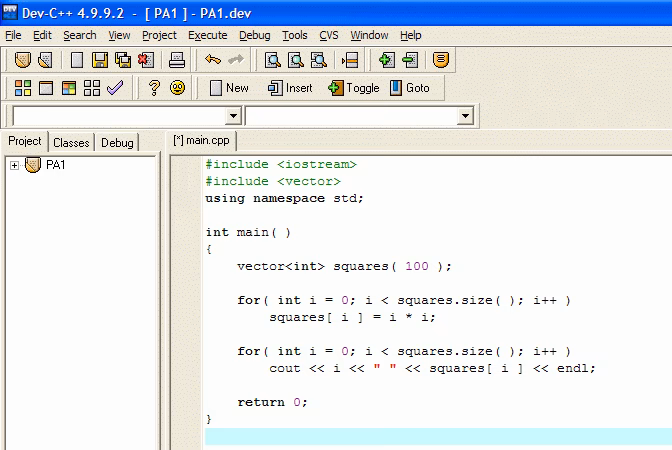Open the File menu
This screenshot has height=450, width=672.
click(x=13, y=35)
